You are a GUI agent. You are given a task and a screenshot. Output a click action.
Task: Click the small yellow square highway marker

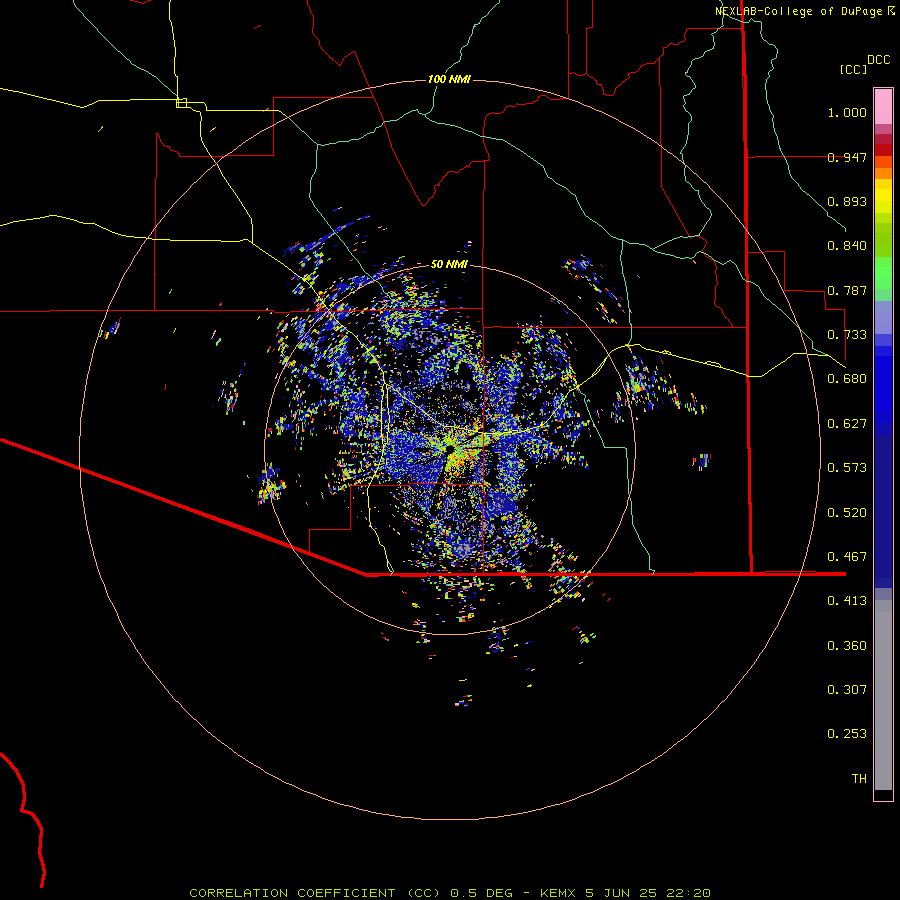click(181, 103)
